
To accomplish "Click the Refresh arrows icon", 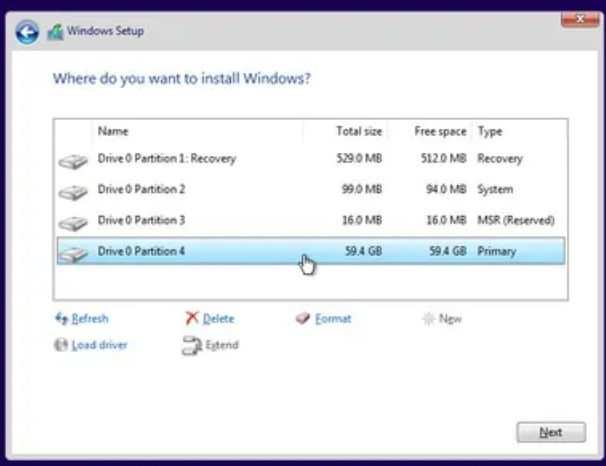I will coord(61,319).
